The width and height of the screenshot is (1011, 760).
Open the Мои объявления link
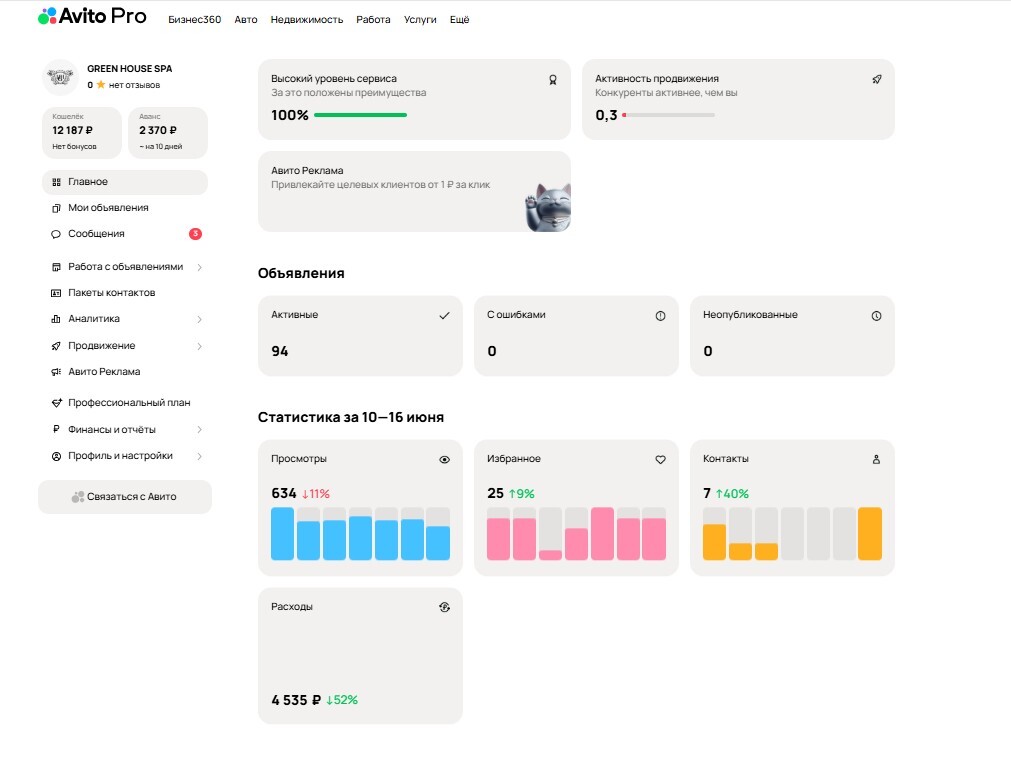pyautogui.click(x=108, y=208)
